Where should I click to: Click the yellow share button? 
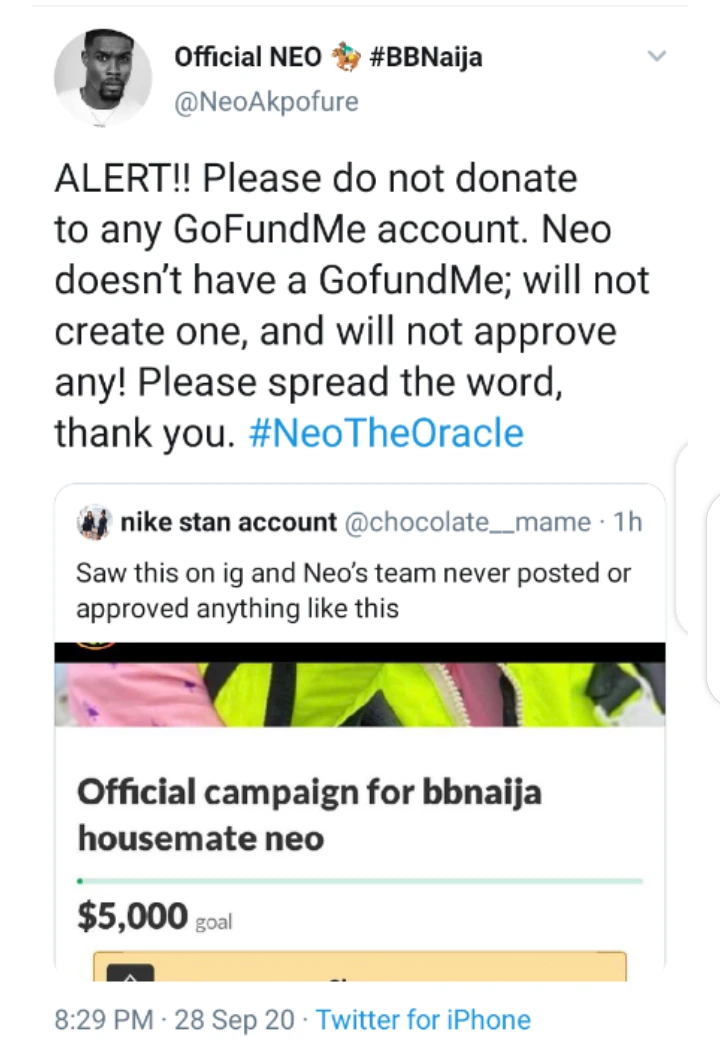click(x=360, y=967)
